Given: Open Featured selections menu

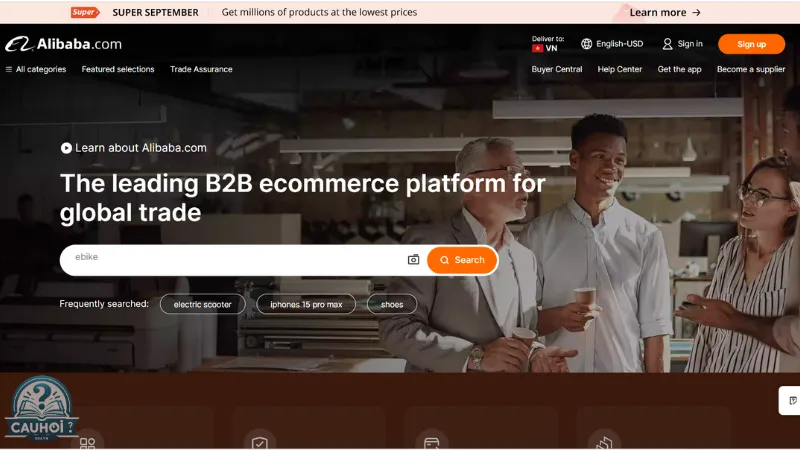Looking at the screenshot, I should click(x=118, y=69).
